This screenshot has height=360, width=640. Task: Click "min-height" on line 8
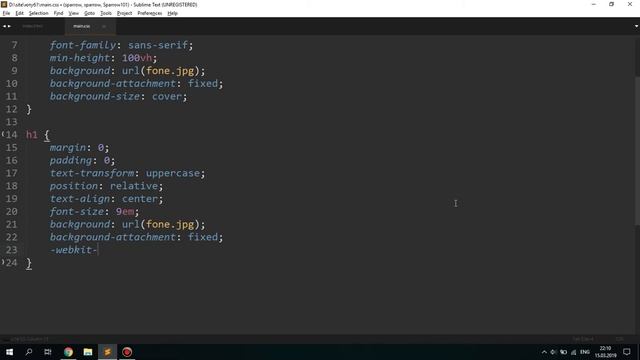point(80,58)
